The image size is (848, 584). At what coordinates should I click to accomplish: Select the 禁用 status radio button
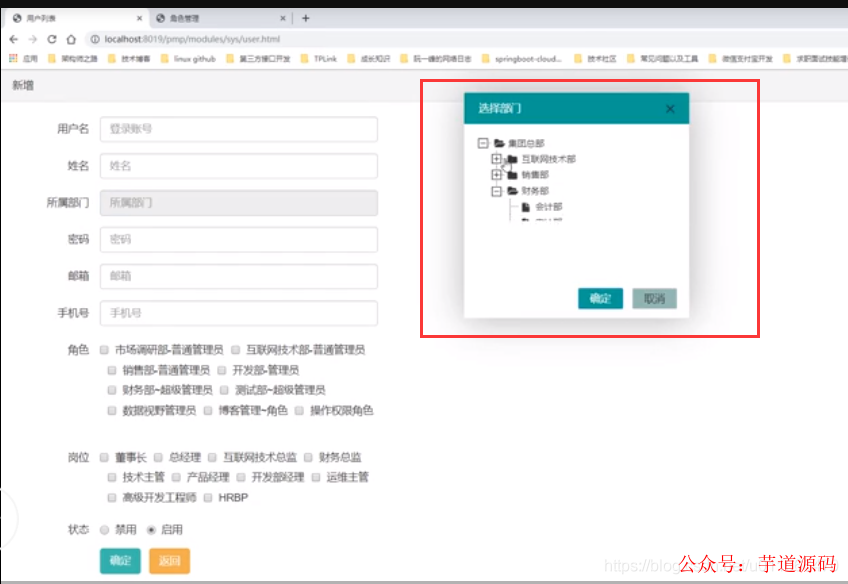[105, 531]
